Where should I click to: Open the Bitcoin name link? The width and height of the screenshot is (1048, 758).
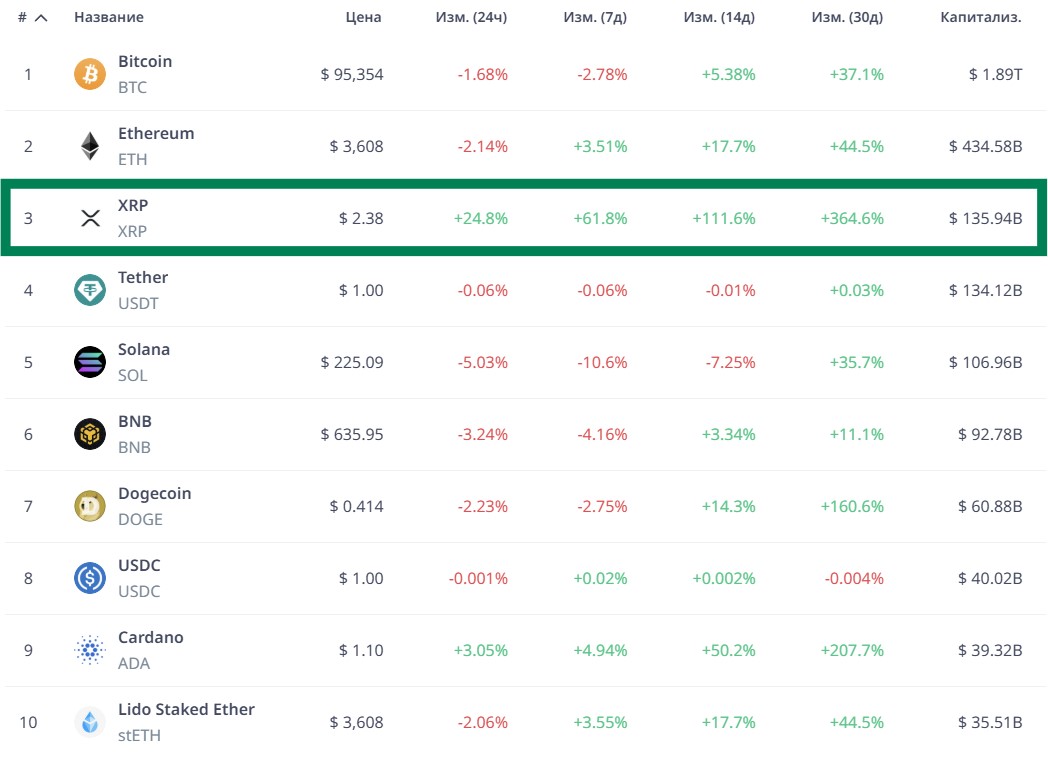tap(145, 62)
